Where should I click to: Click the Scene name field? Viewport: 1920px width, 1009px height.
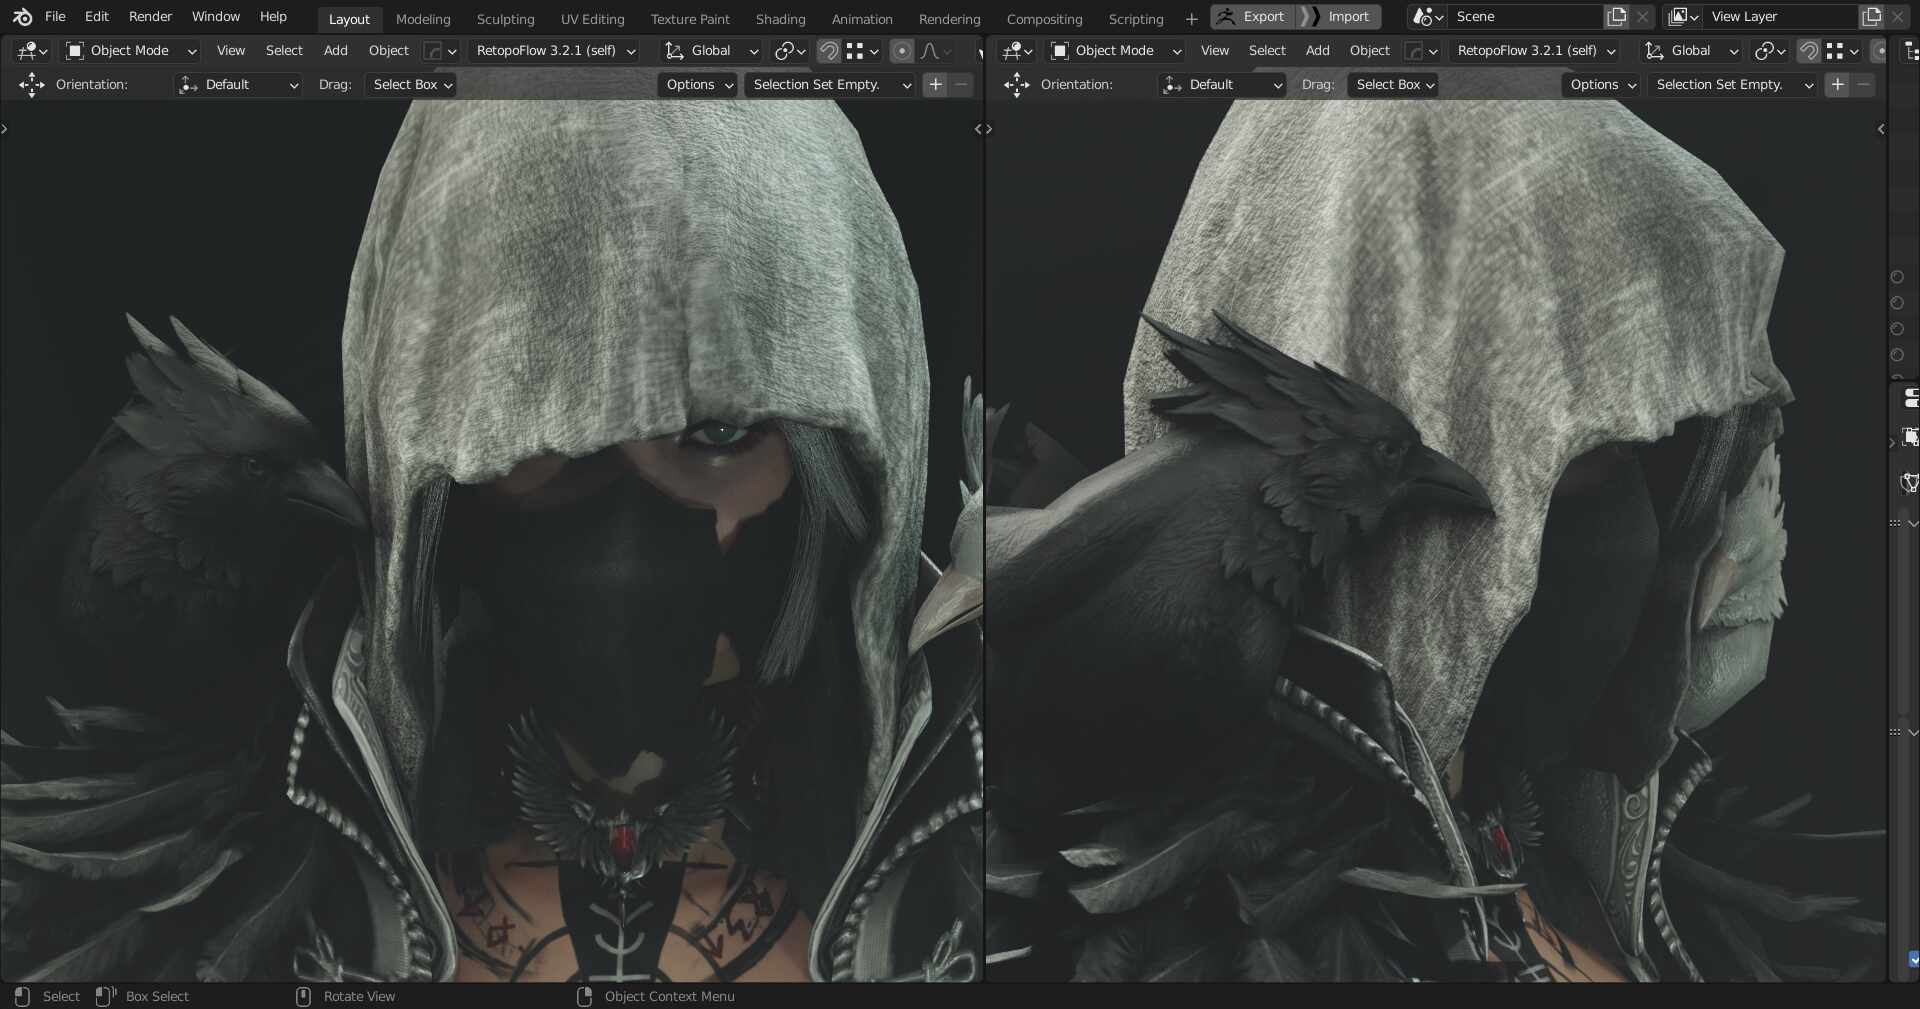pyautogui.click(x=1526, y=17)
